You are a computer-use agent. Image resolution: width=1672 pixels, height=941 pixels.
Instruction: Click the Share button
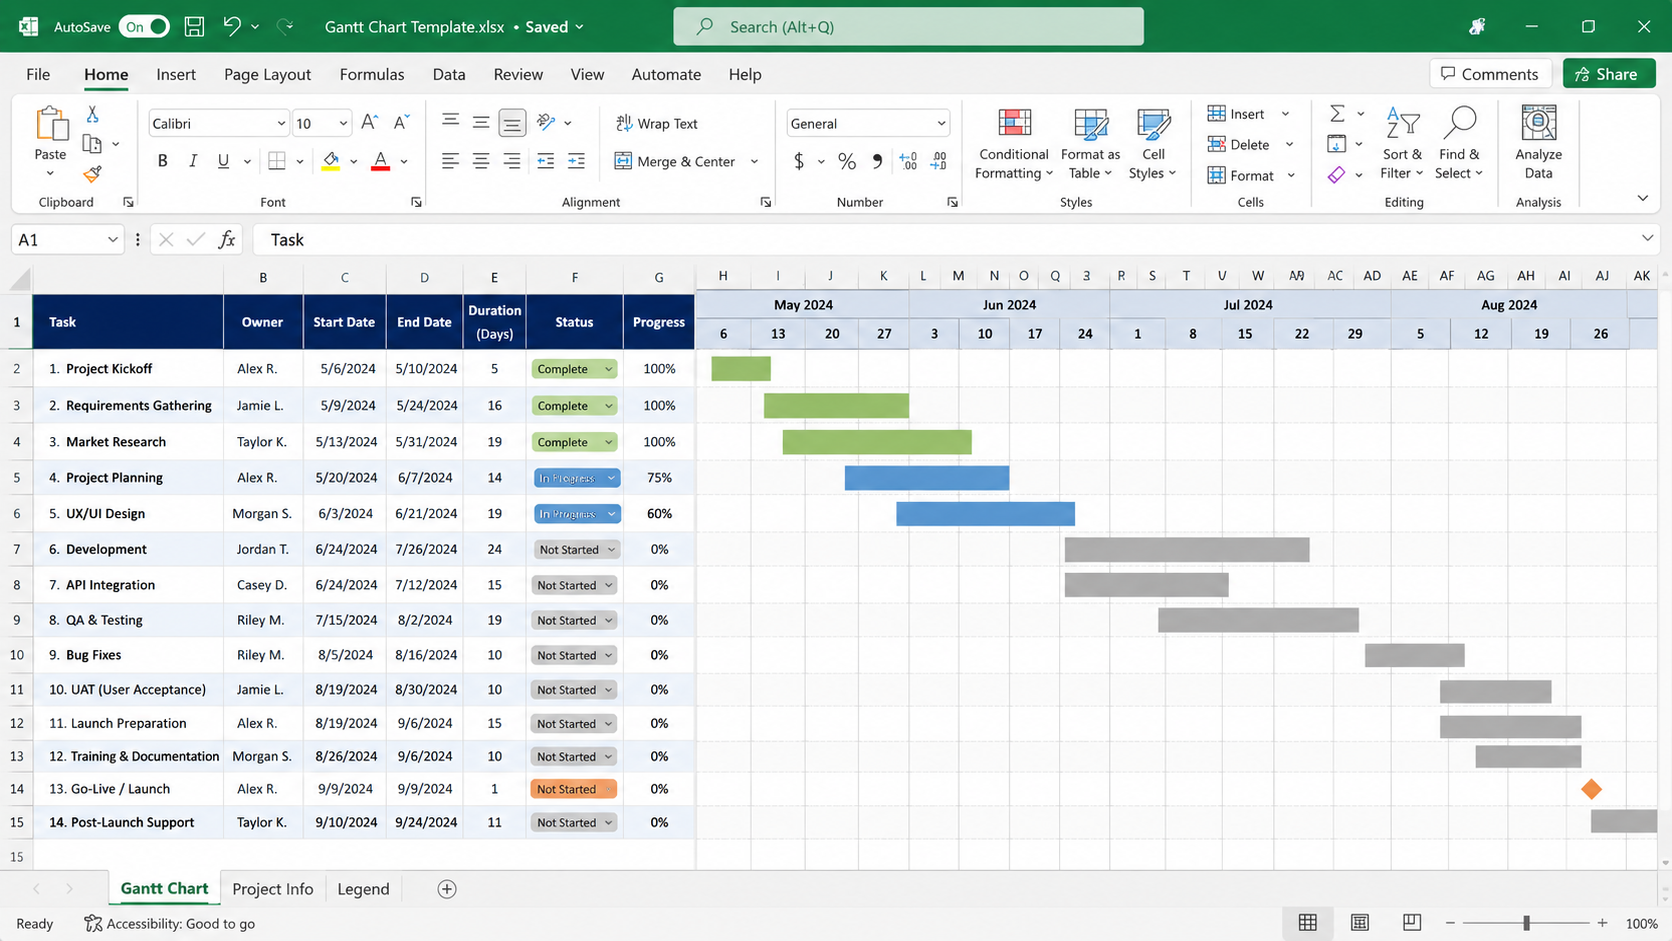[x=1609, y=74]
